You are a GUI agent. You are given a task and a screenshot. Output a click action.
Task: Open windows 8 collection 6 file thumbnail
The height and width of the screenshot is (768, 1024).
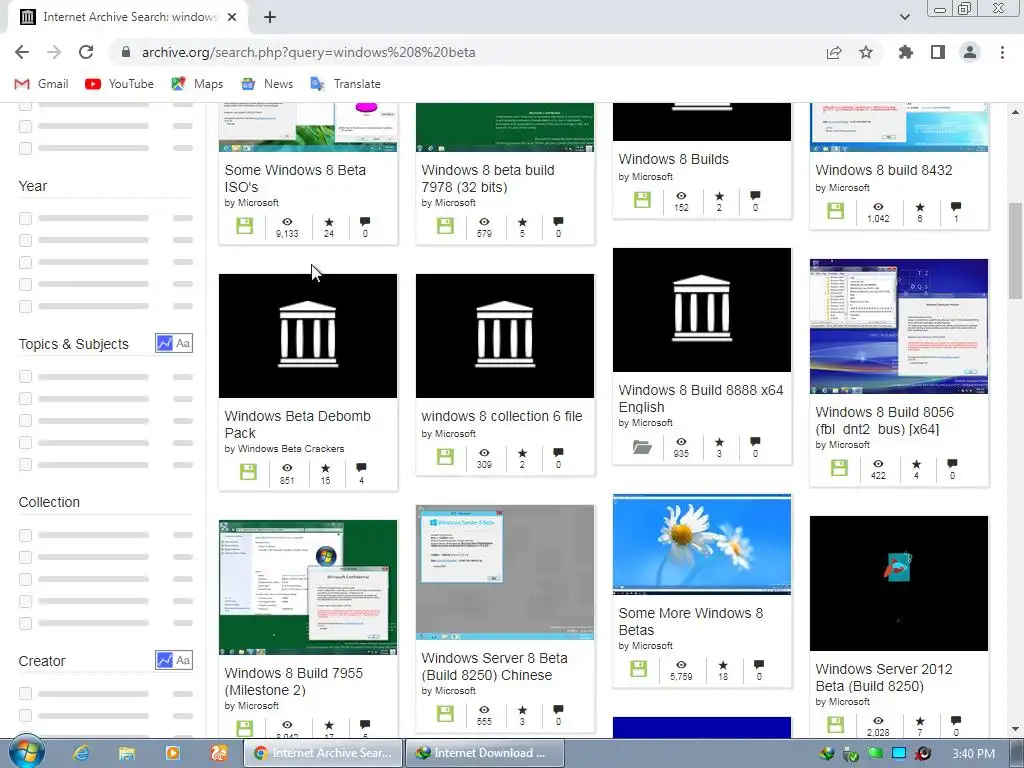click(x=505, y=336)
